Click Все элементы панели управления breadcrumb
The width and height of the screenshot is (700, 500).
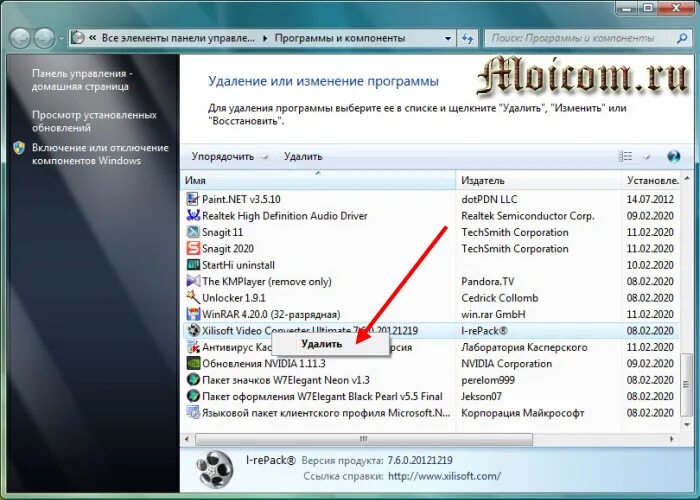[178, 38]
